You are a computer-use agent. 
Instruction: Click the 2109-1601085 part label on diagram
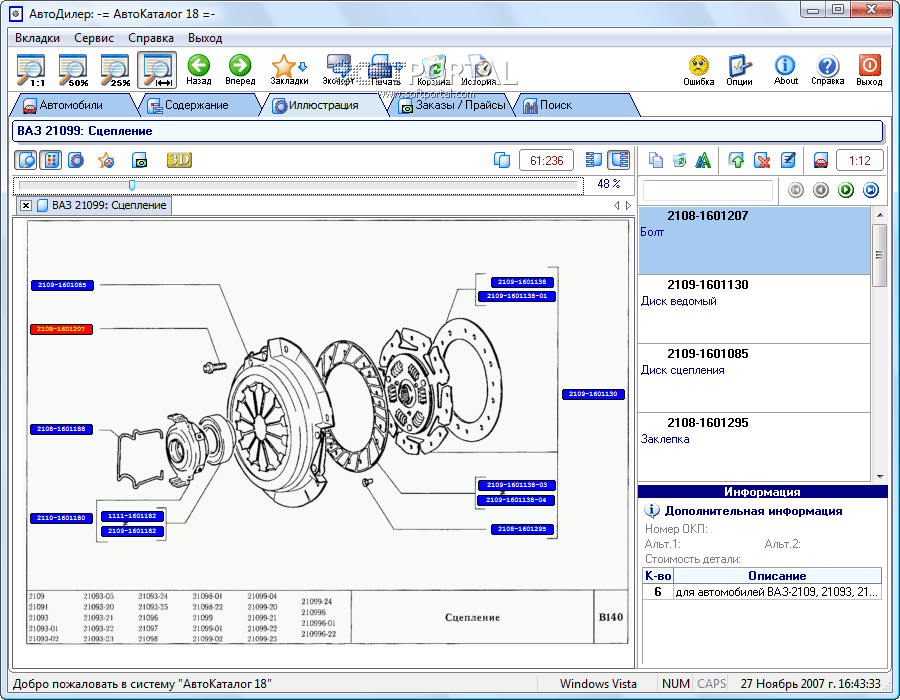click(62, 285)
